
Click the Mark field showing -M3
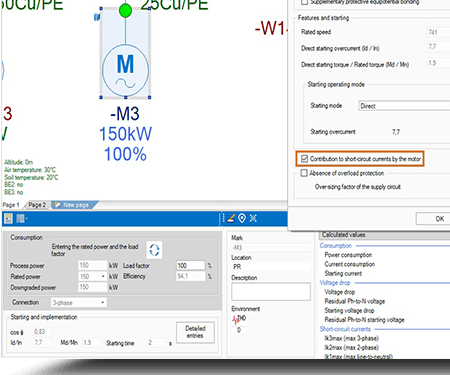click(x=271, y=247)
